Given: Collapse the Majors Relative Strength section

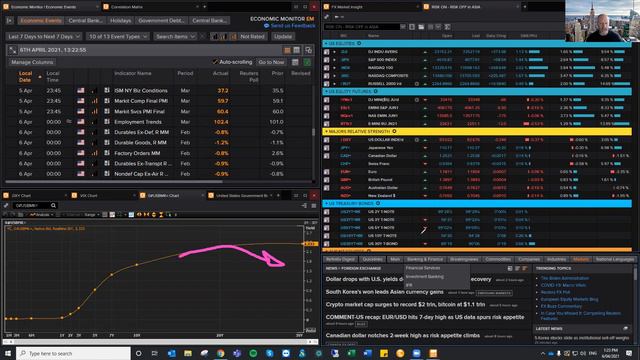Looking at the screenshot, I should [x=326, y=131].
